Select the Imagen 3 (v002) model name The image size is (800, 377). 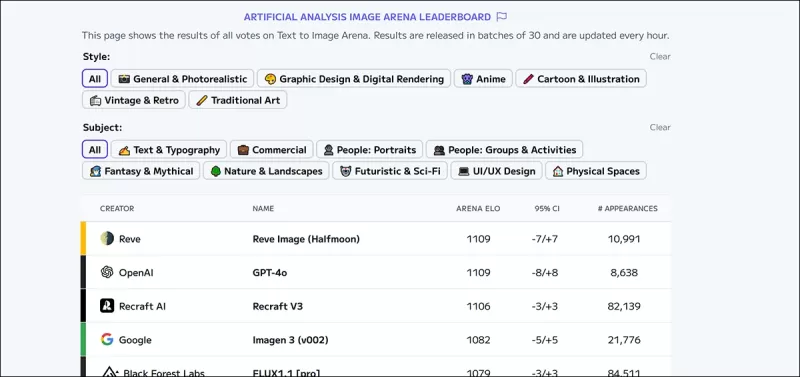pos(290,340)
